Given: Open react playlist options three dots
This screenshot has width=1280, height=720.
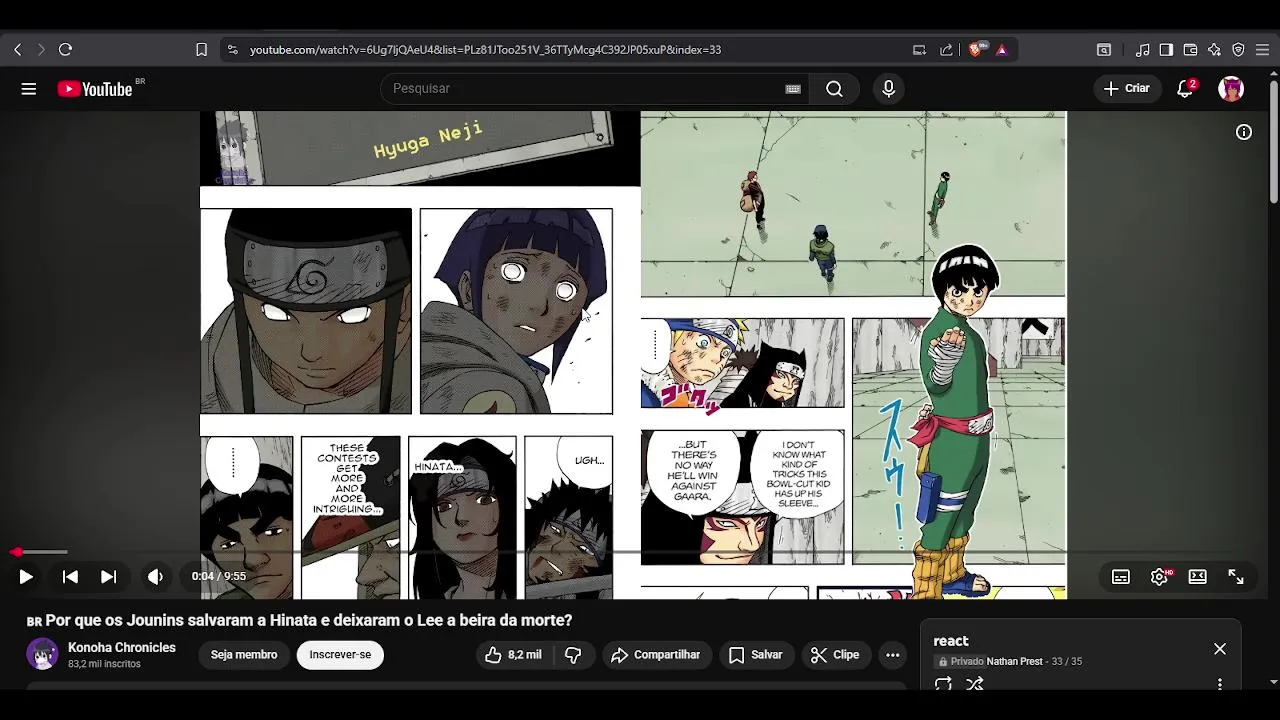Looking at the screenshot, I should [x=1220, y=684].
